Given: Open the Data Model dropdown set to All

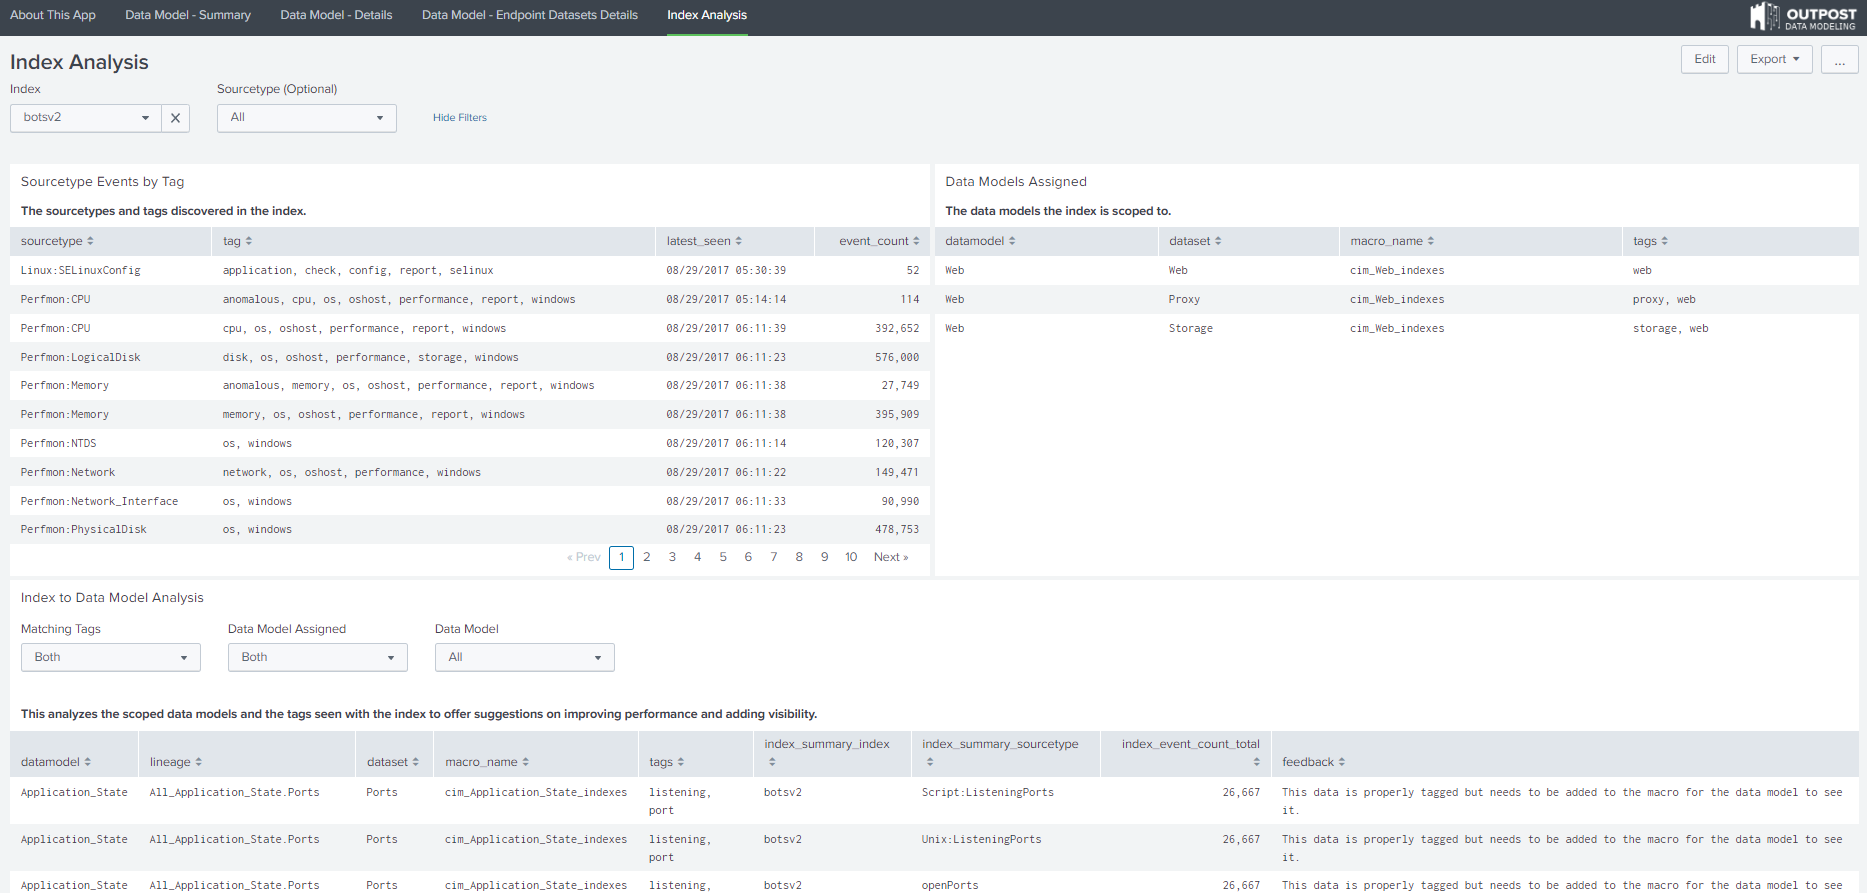Looking at the screenshot, I should point(525,657).
